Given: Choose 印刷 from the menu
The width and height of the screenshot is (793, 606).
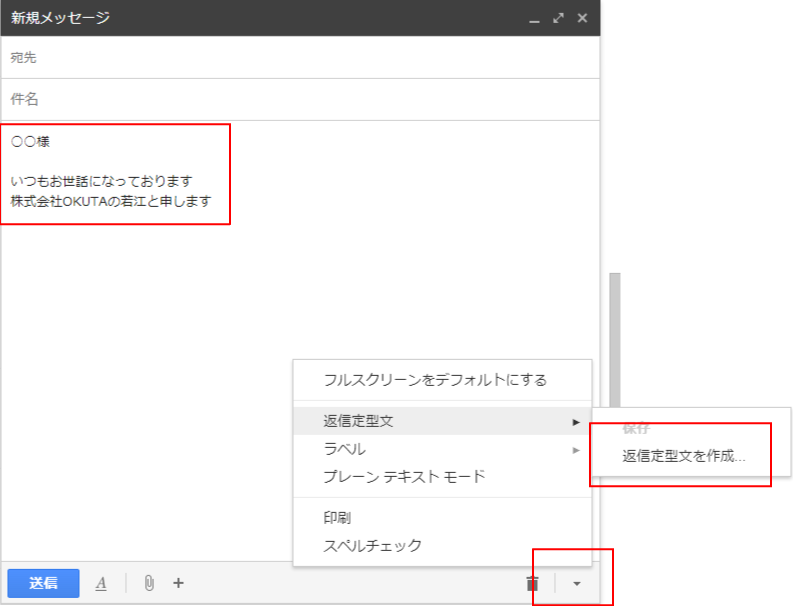Looking at the screenshot, I should click(337, 518).
